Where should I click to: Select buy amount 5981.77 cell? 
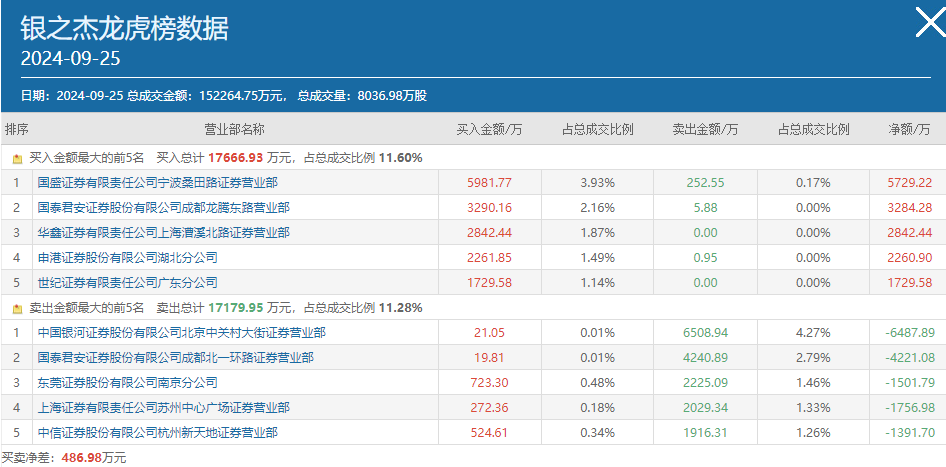tap(489, 182)
